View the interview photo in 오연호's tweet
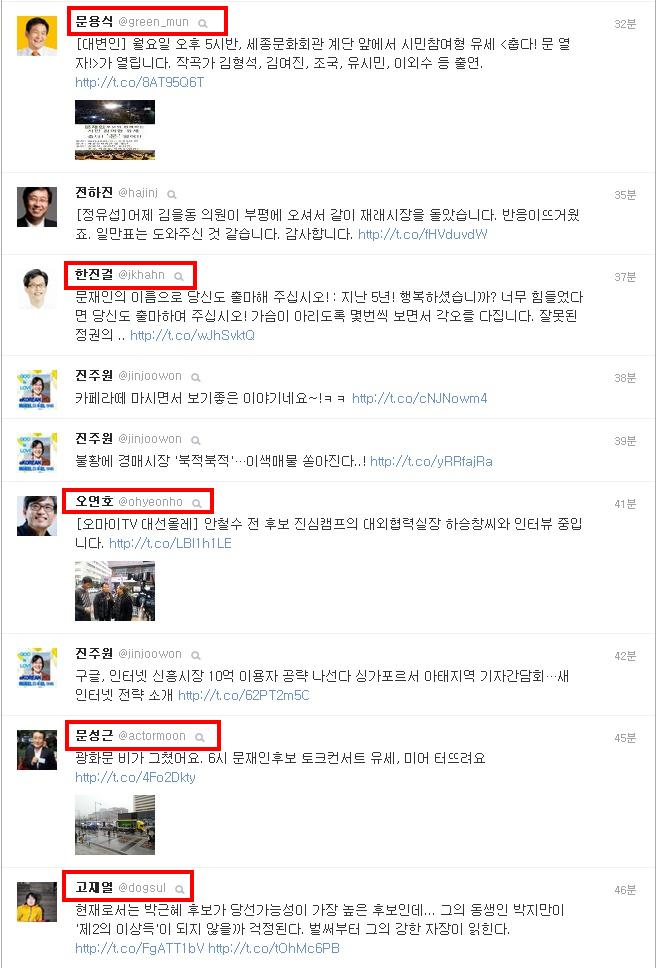The height and width of the screenshot is (968, 656). point(115,591)
